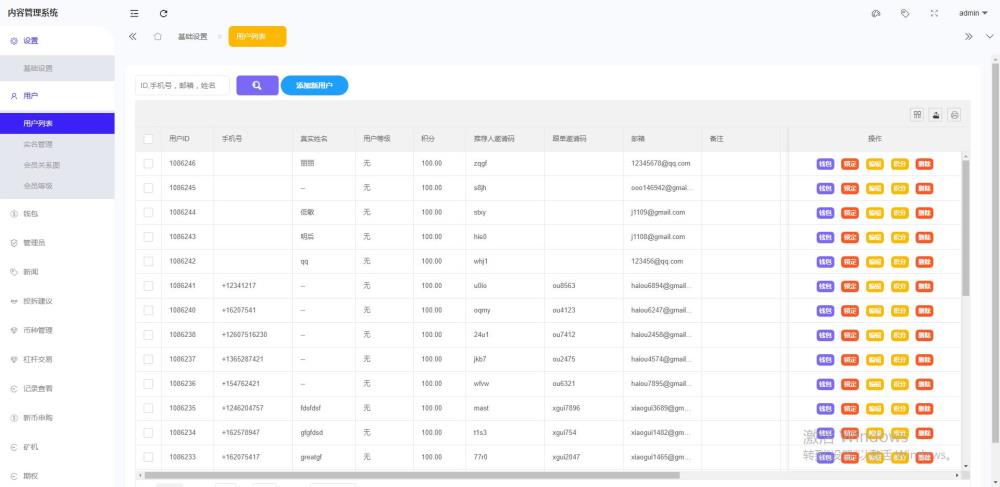Screen dimensions: 1000x487
Task: Toggle fullscreen using the header icon
Action: [x=934, y=13]
